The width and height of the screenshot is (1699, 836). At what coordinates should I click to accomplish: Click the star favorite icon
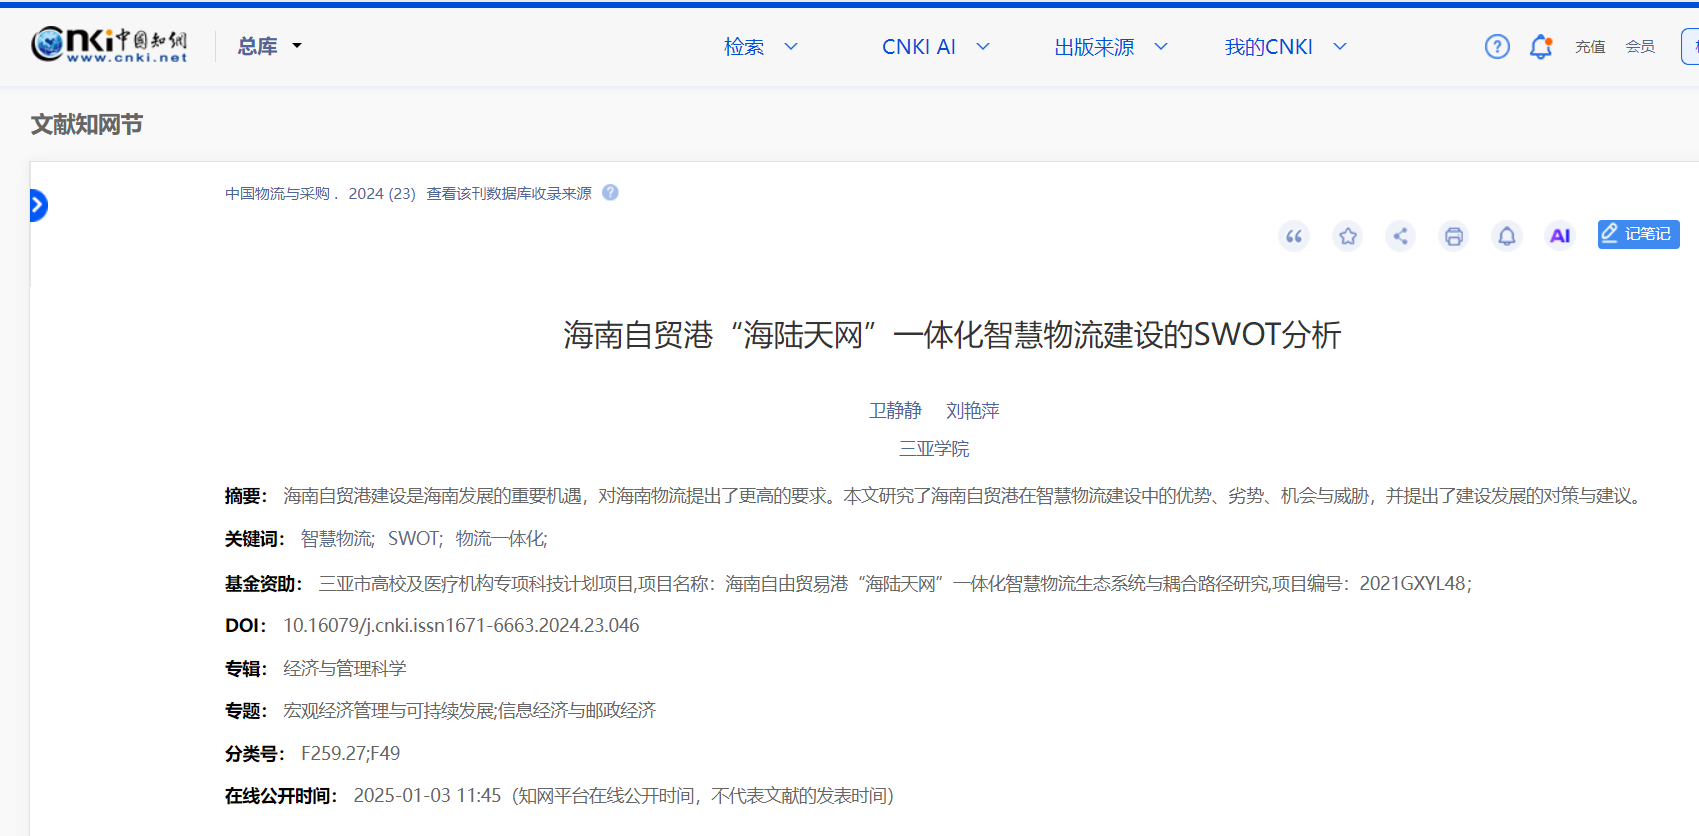pos(1348,236)
